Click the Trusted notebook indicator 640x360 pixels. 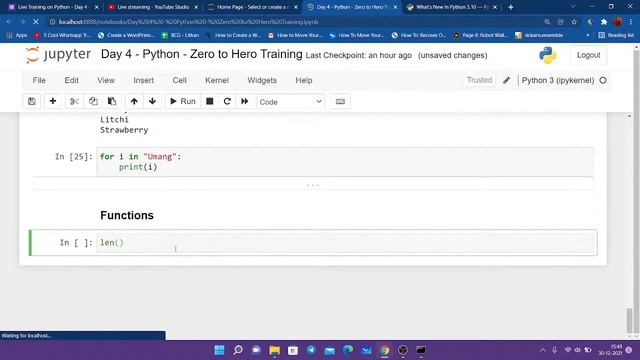click(x=479, y=80)
